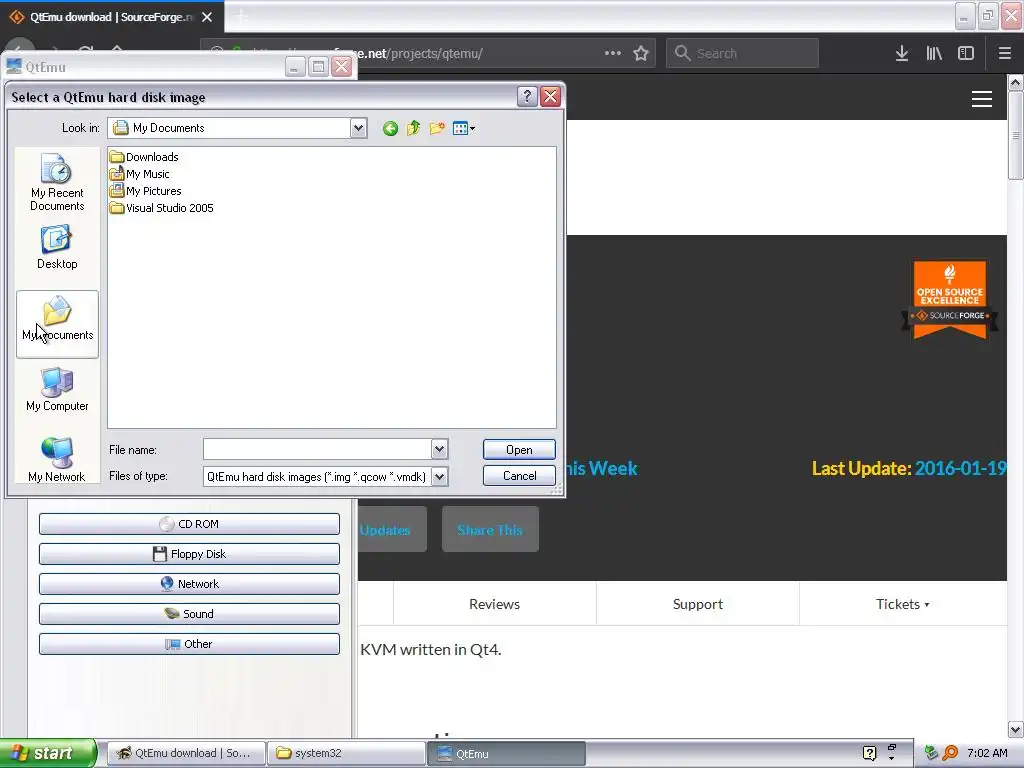Click the Cancel button in dialog
This screenshot has width=1024, height=768.
[x=519, y=475]
